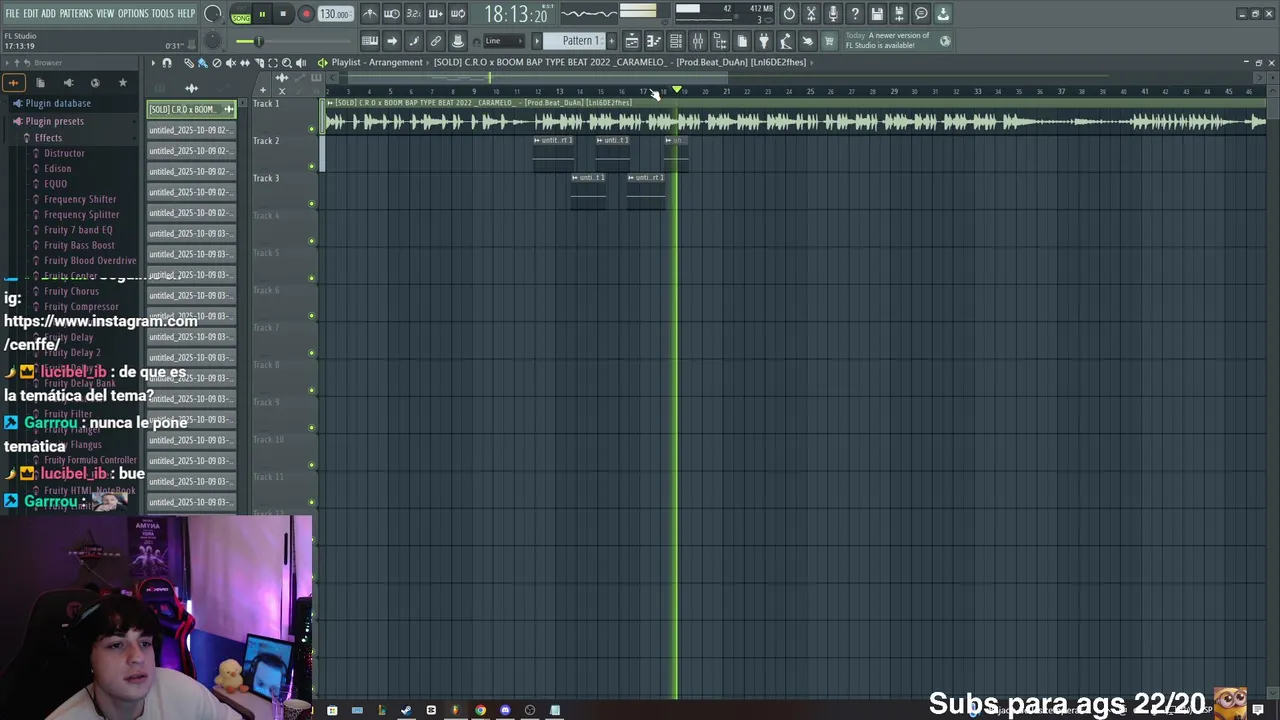Viewport: 1280px width, 720px height.
Task: Open playlist options menu arrow
Action: [153, 63]
